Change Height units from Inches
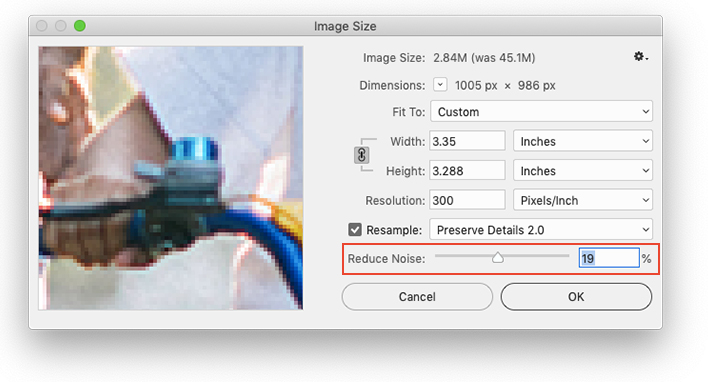 [x=583, y=171]
